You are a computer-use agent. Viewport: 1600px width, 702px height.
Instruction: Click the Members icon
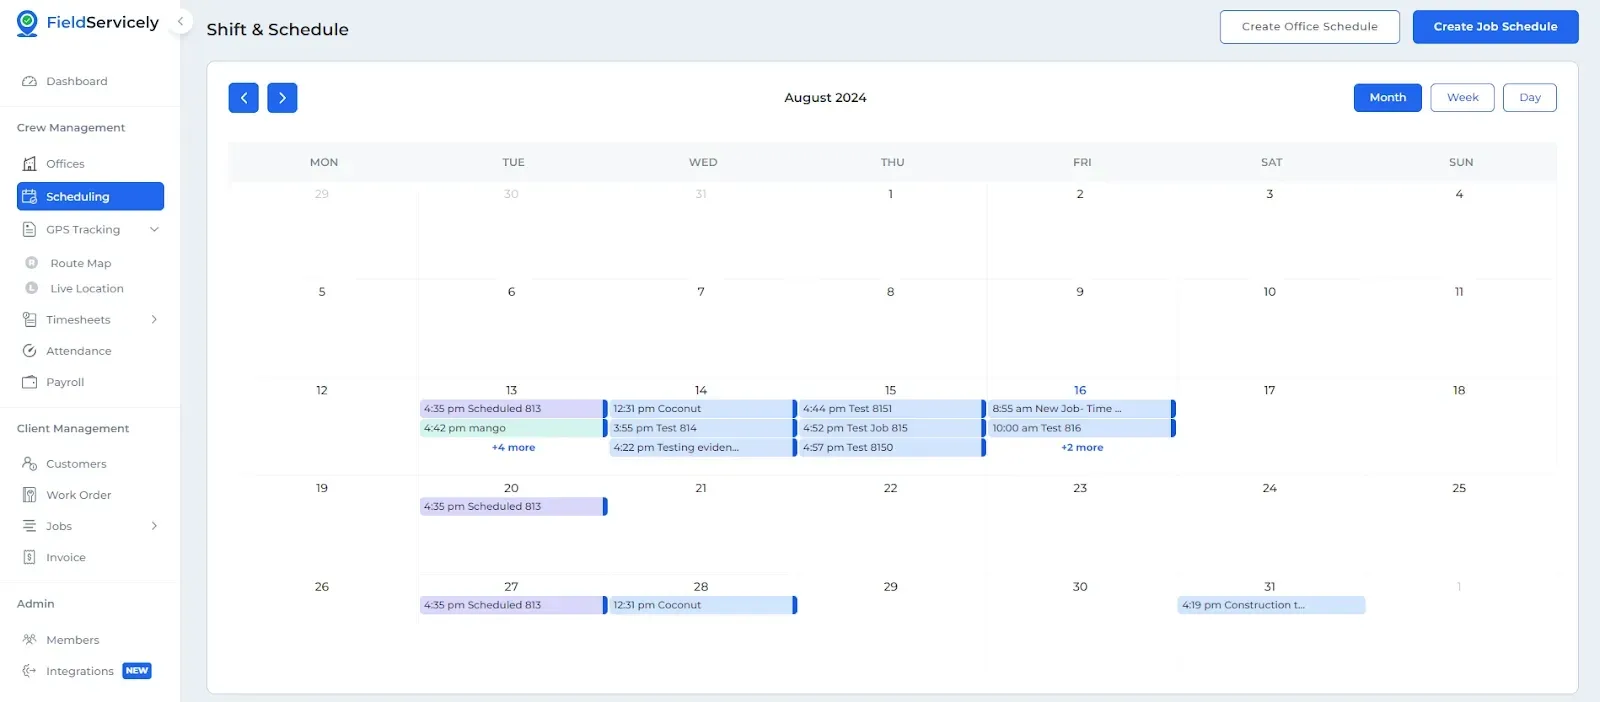[x=30, y=640]
